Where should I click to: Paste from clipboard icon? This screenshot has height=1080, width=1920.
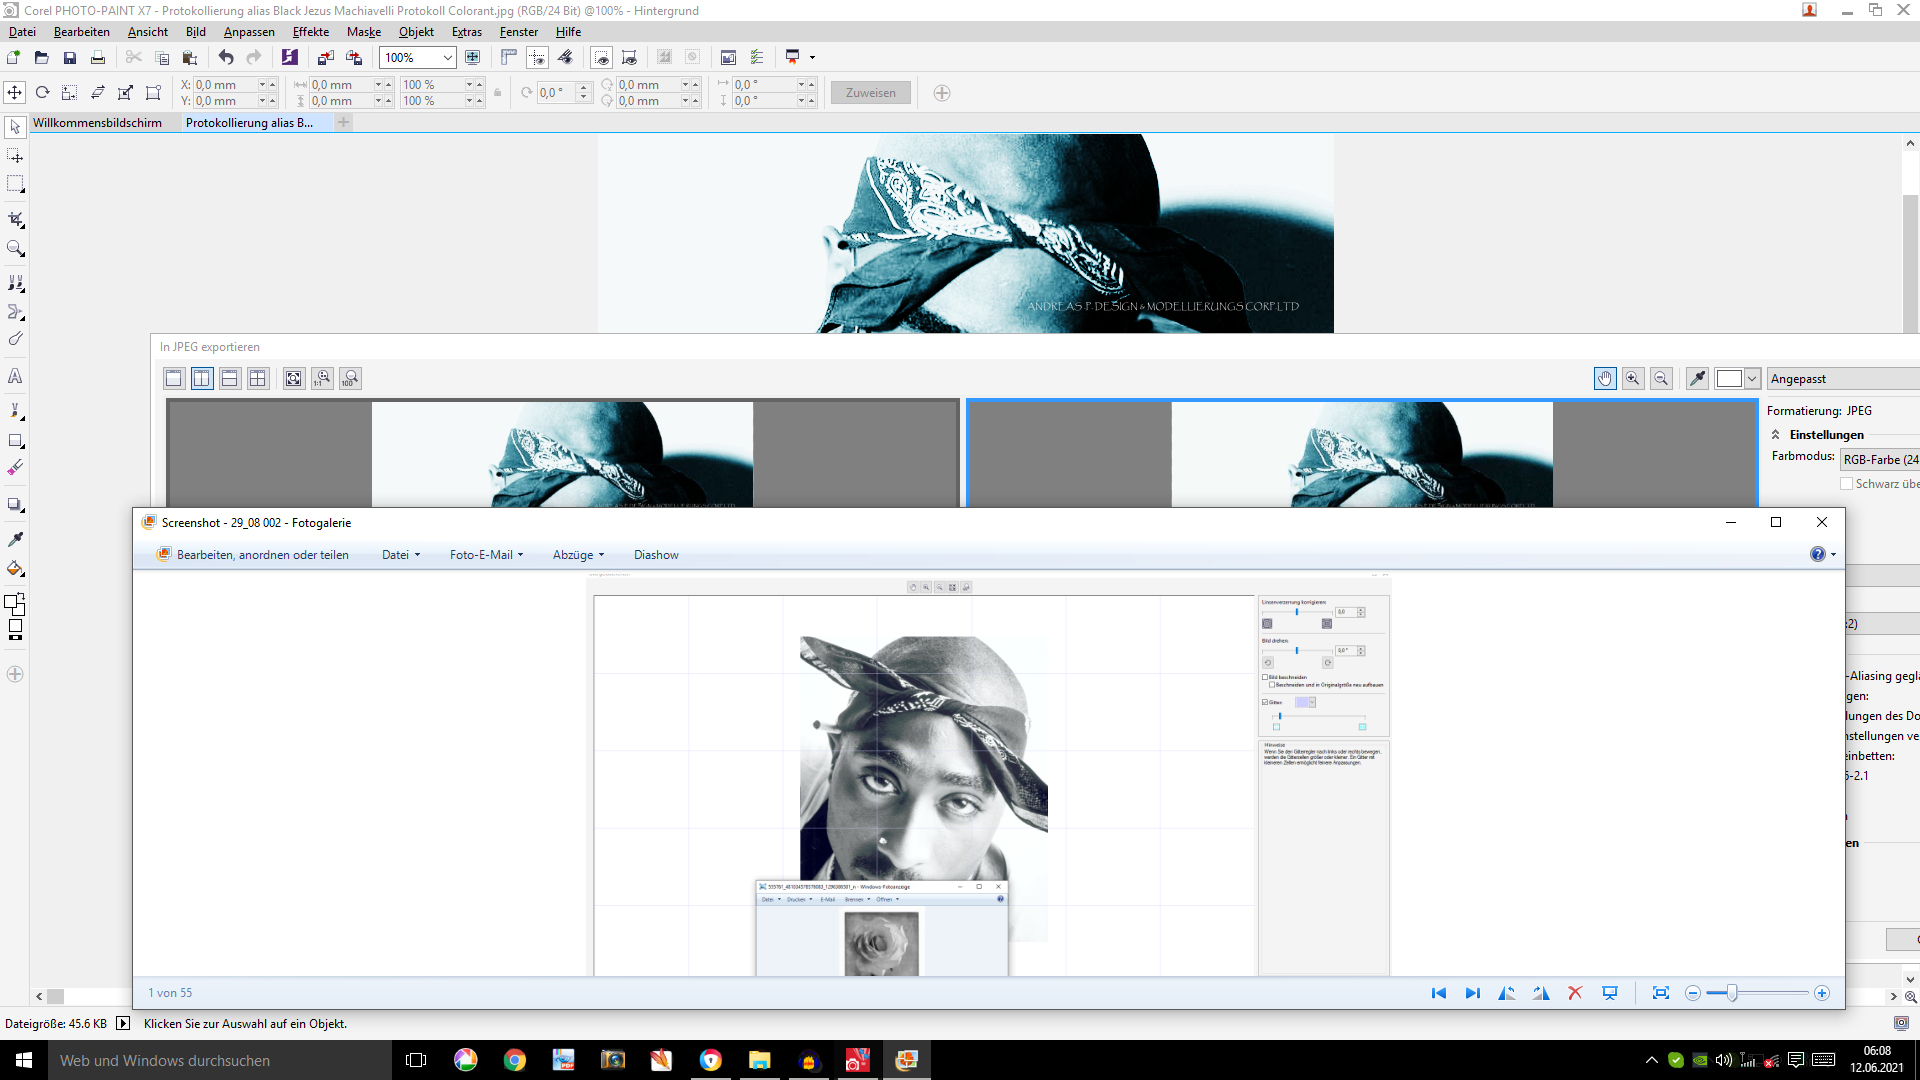click(190, 57)
